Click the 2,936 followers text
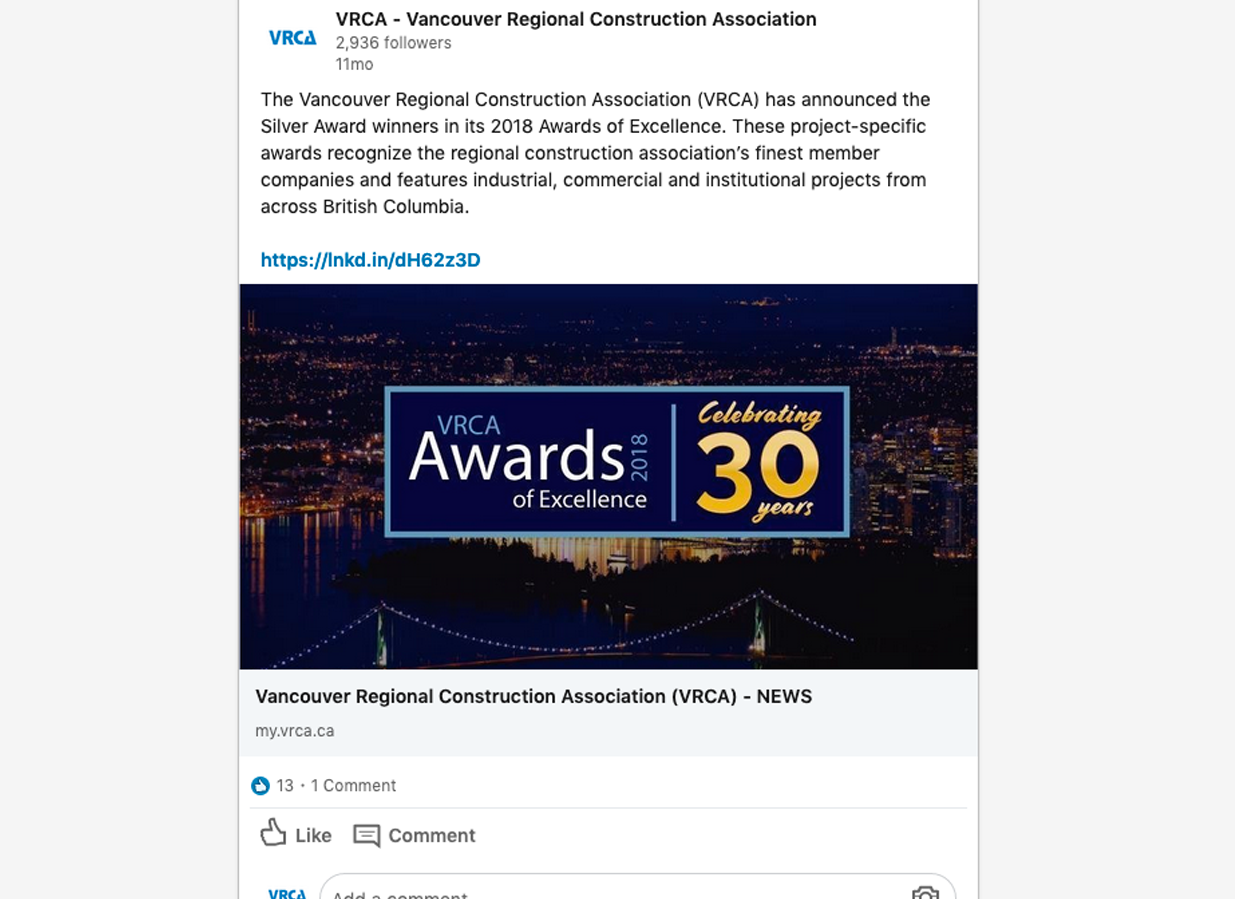Screen dimensions: 1235x899 [x=393, y=43]
